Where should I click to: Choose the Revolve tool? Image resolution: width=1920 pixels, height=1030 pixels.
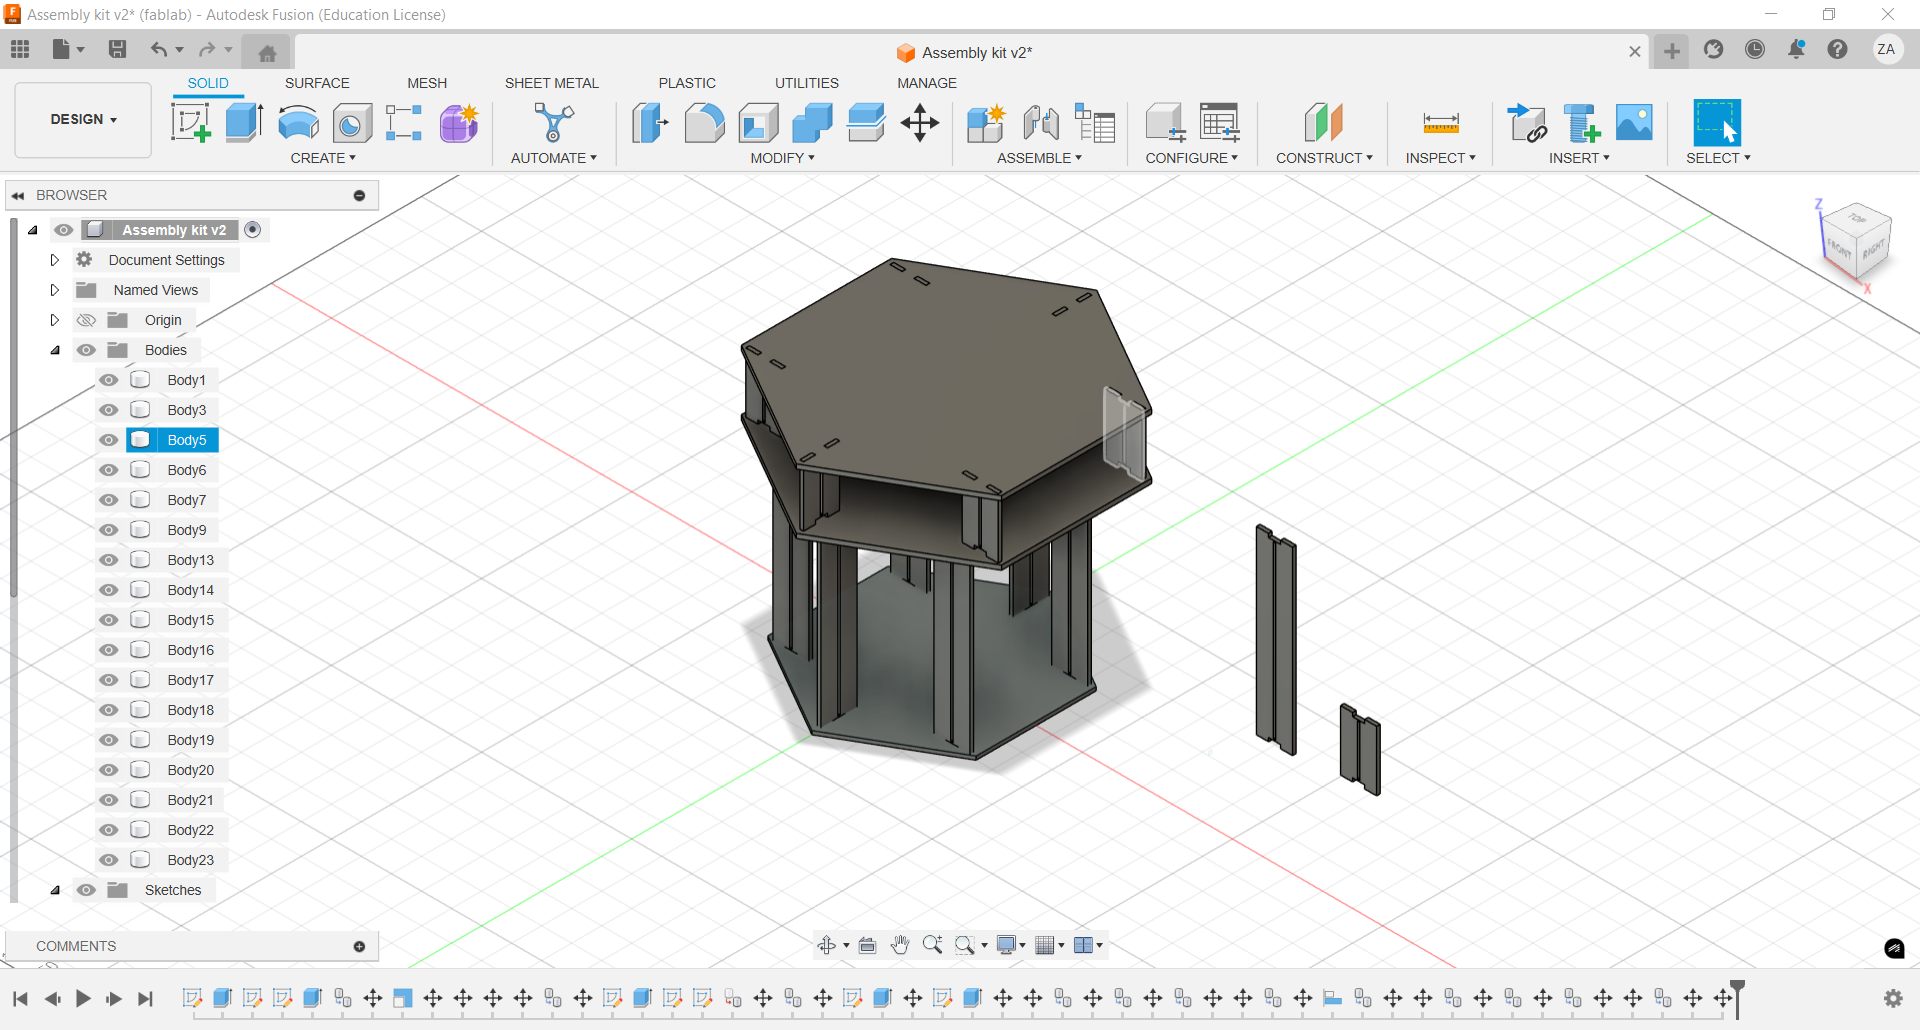point(298,123)
